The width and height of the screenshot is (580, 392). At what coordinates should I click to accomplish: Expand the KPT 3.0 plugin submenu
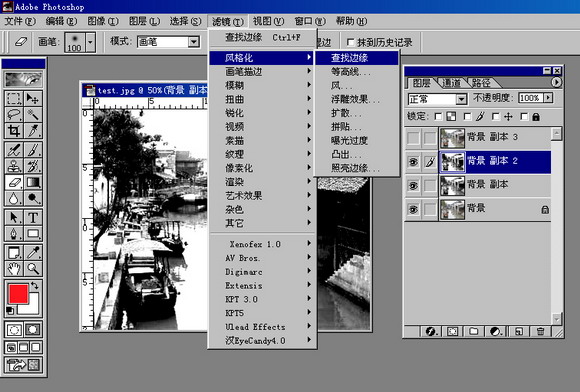262,299
